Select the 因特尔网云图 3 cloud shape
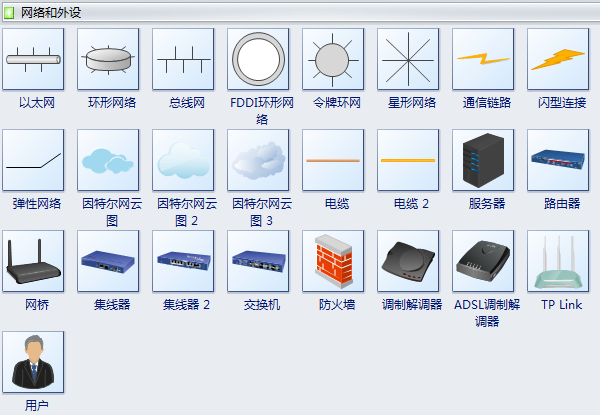600x415 pixels. (258, 160)
